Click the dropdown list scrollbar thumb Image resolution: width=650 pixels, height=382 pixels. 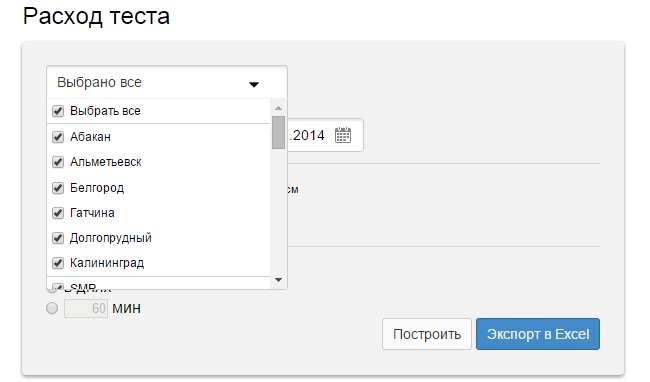click(x=279, y=132)
